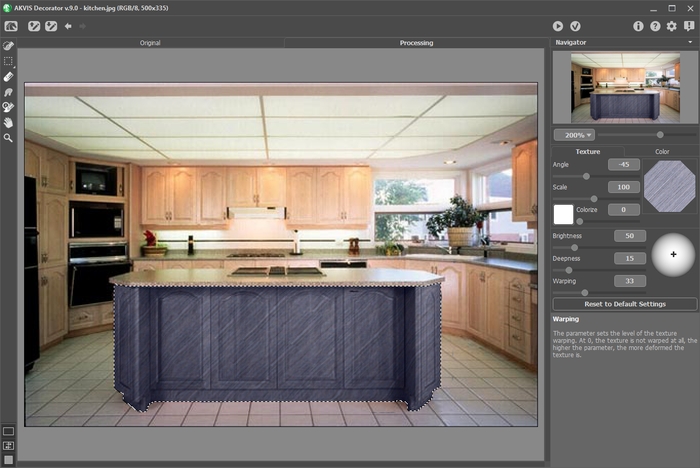This screenshot has height=468, width=700.
Task: Switch to the split view mode icon
Action: (x=8, y=446)
